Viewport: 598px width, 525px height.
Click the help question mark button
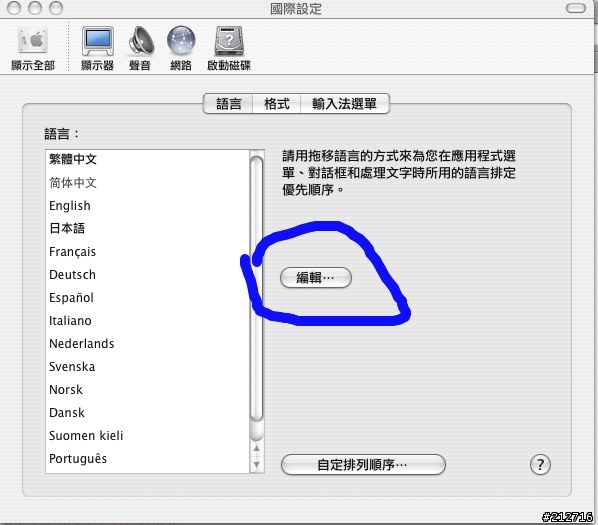(540, 464)
